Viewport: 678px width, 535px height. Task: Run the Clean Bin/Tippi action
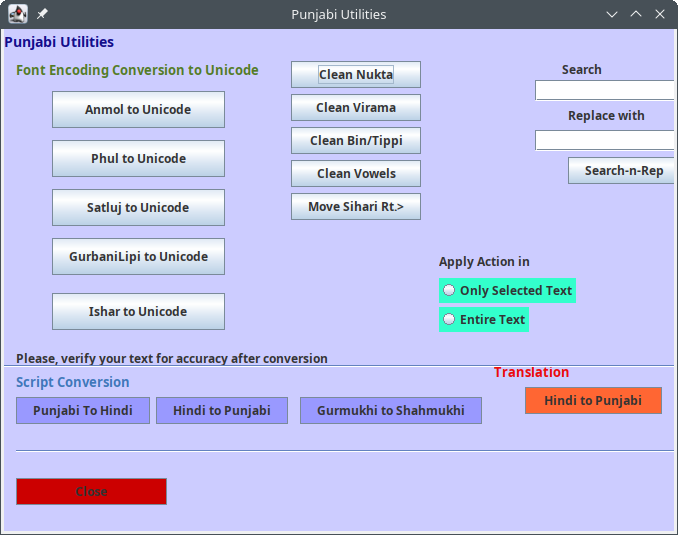[356, 141]
